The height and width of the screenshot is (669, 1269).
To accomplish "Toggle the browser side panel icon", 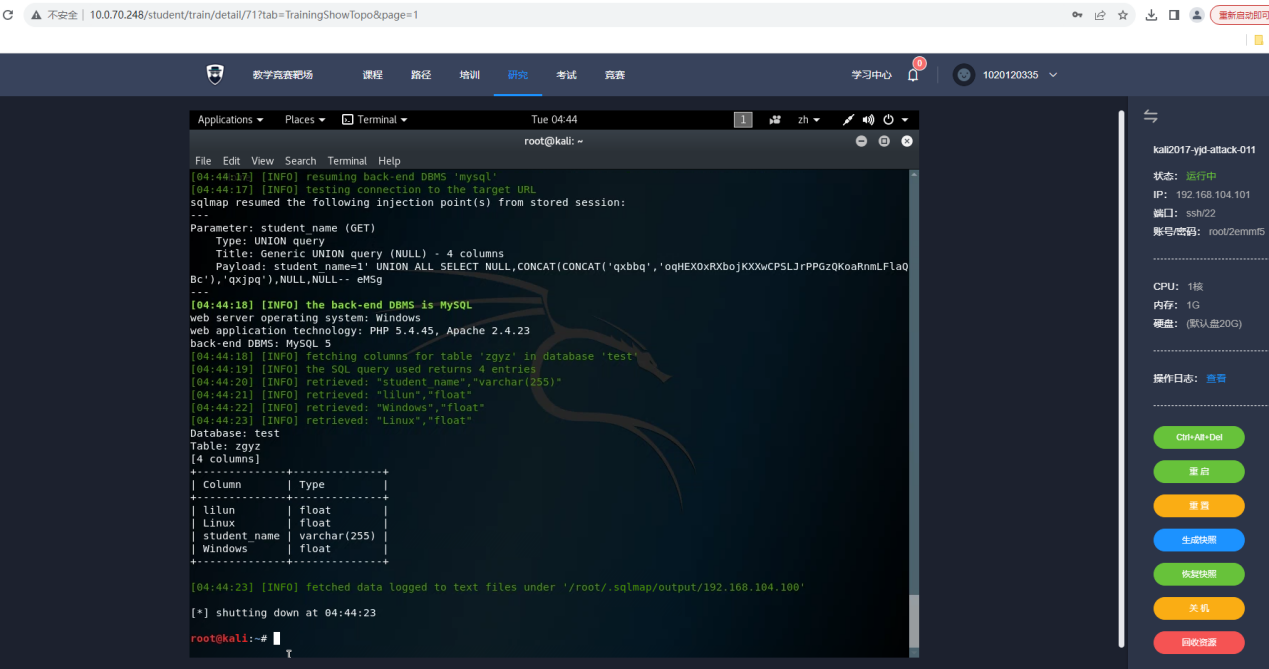I will click(x=1174, y=15).
